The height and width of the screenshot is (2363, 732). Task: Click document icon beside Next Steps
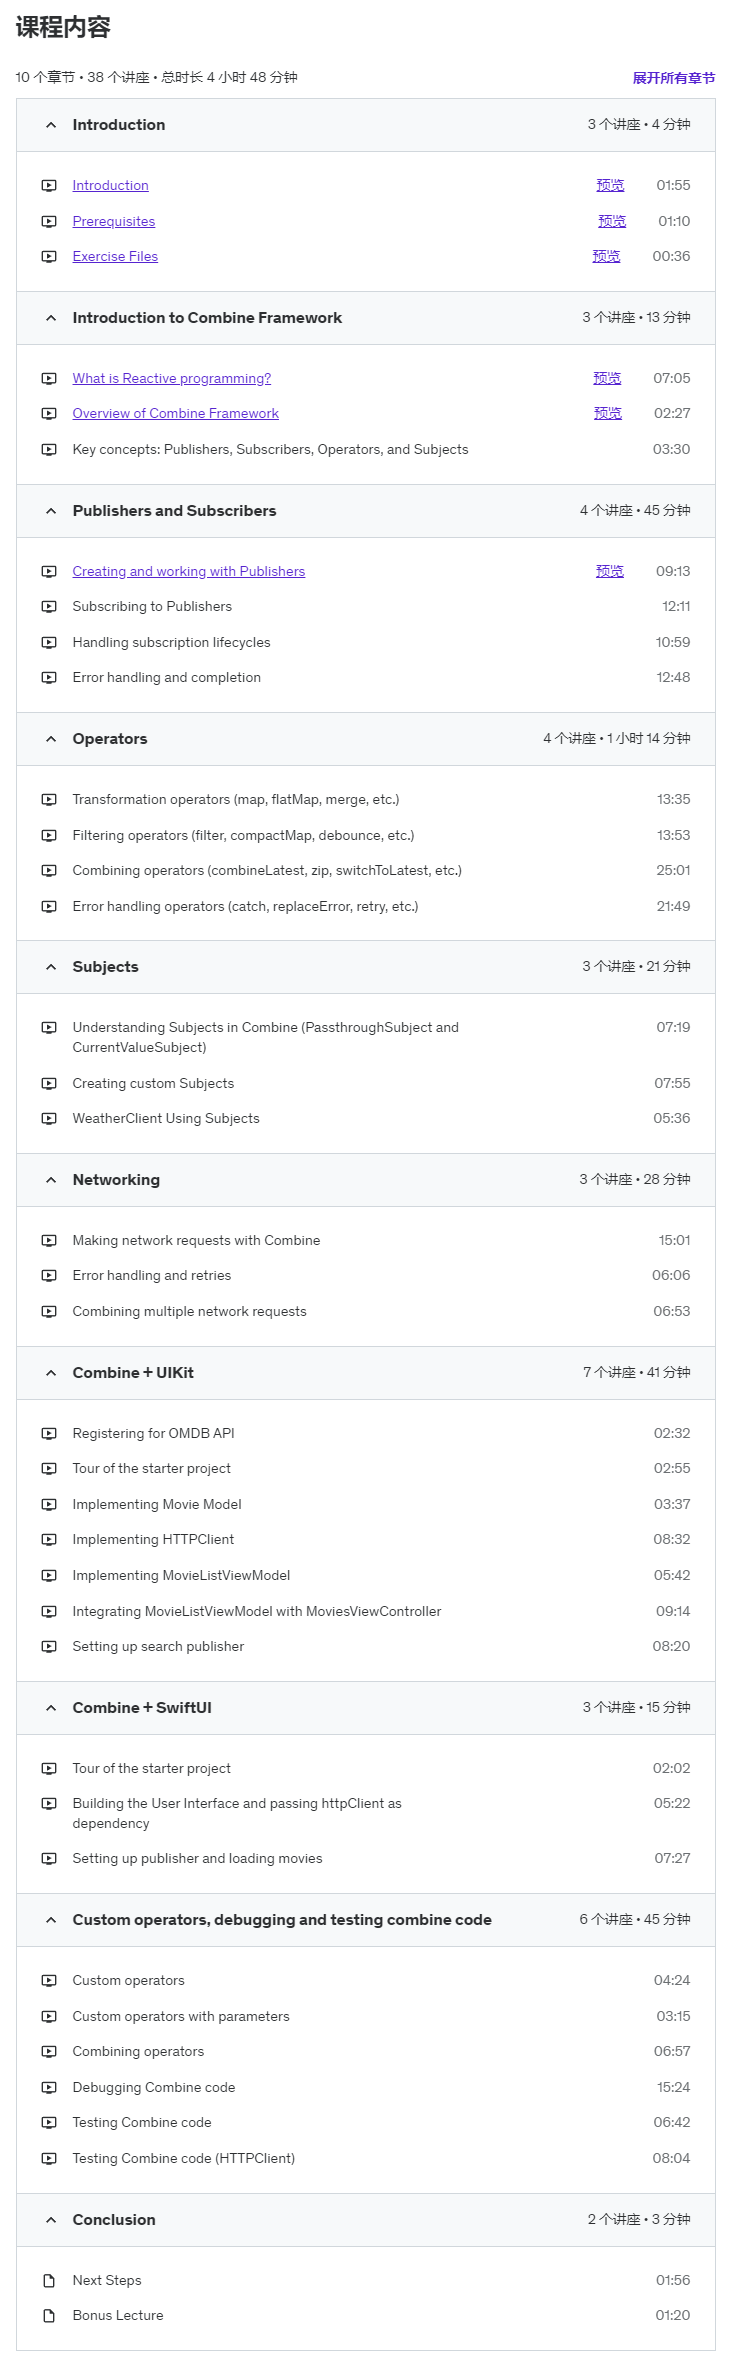tap(49, 2281)
